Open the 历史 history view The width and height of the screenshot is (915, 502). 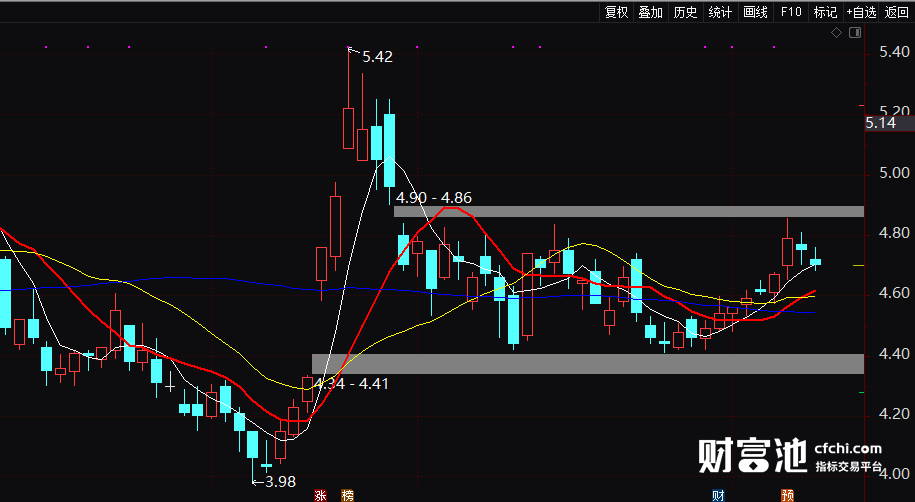pyautogui.click(x=685, y=12)
